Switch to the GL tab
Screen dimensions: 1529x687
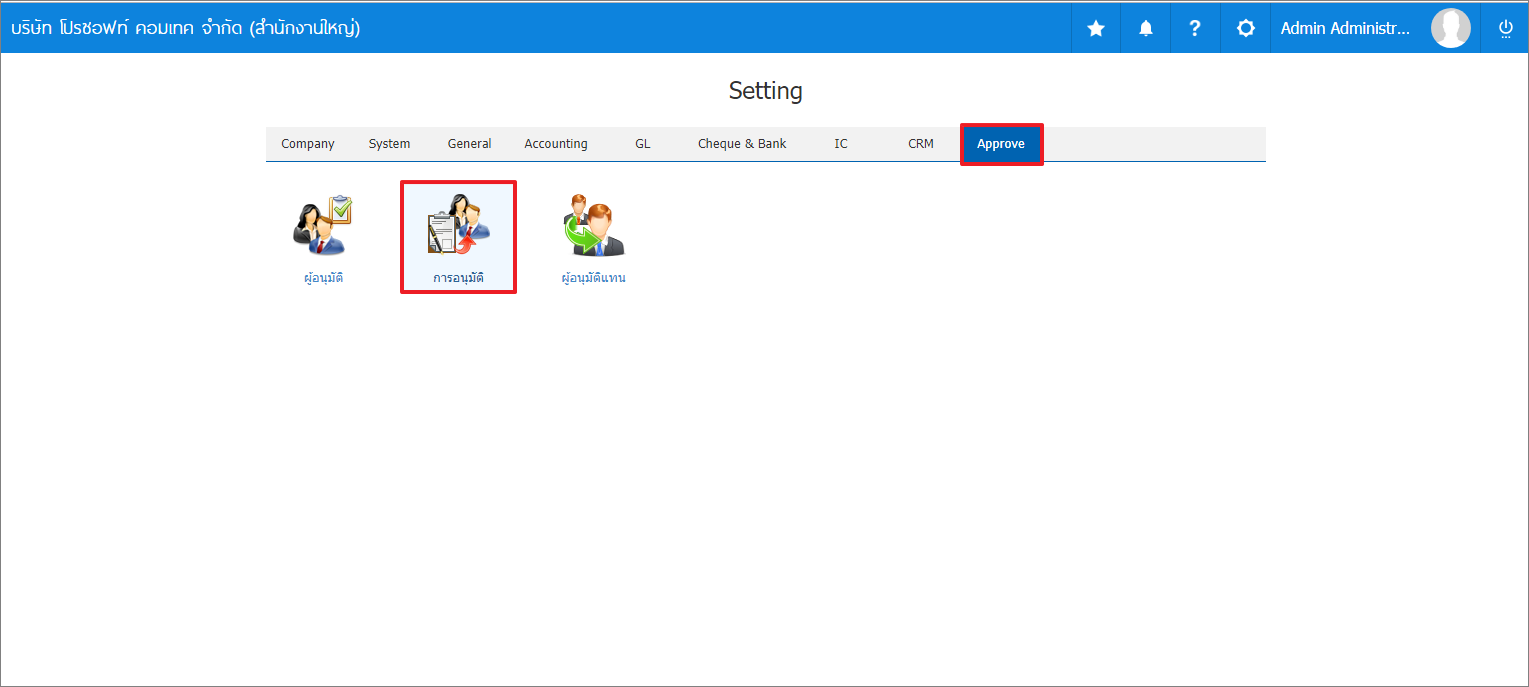642,144
